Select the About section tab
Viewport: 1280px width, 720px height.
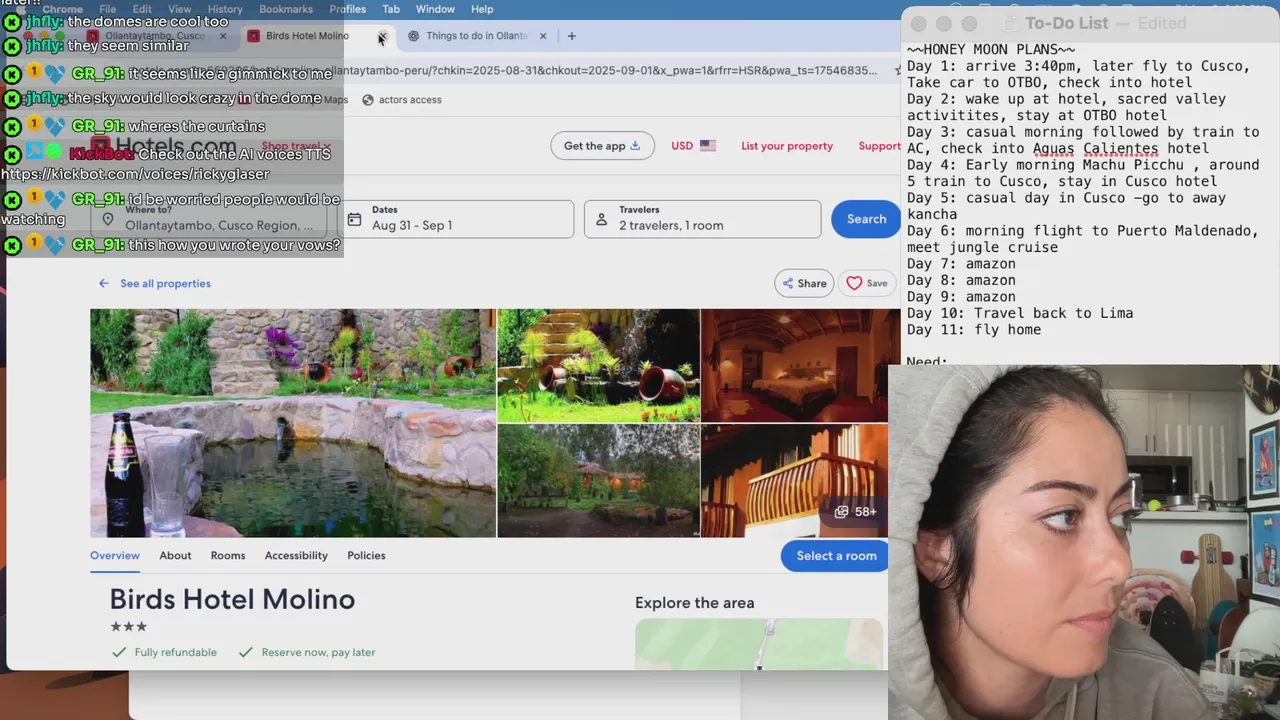click(175, 556)
